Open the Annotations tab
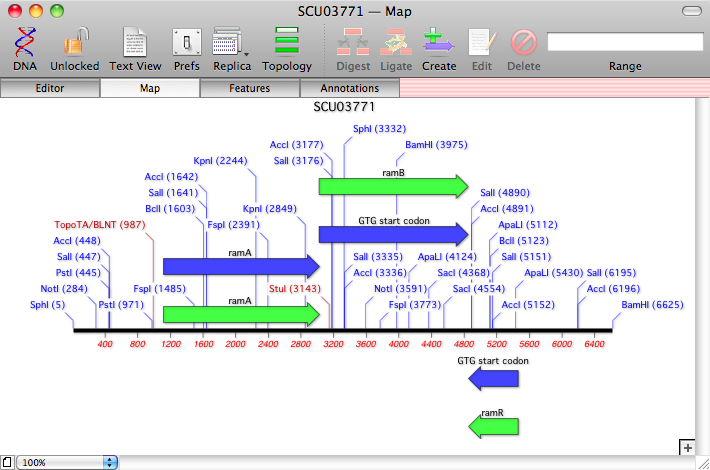 [349, 88]
